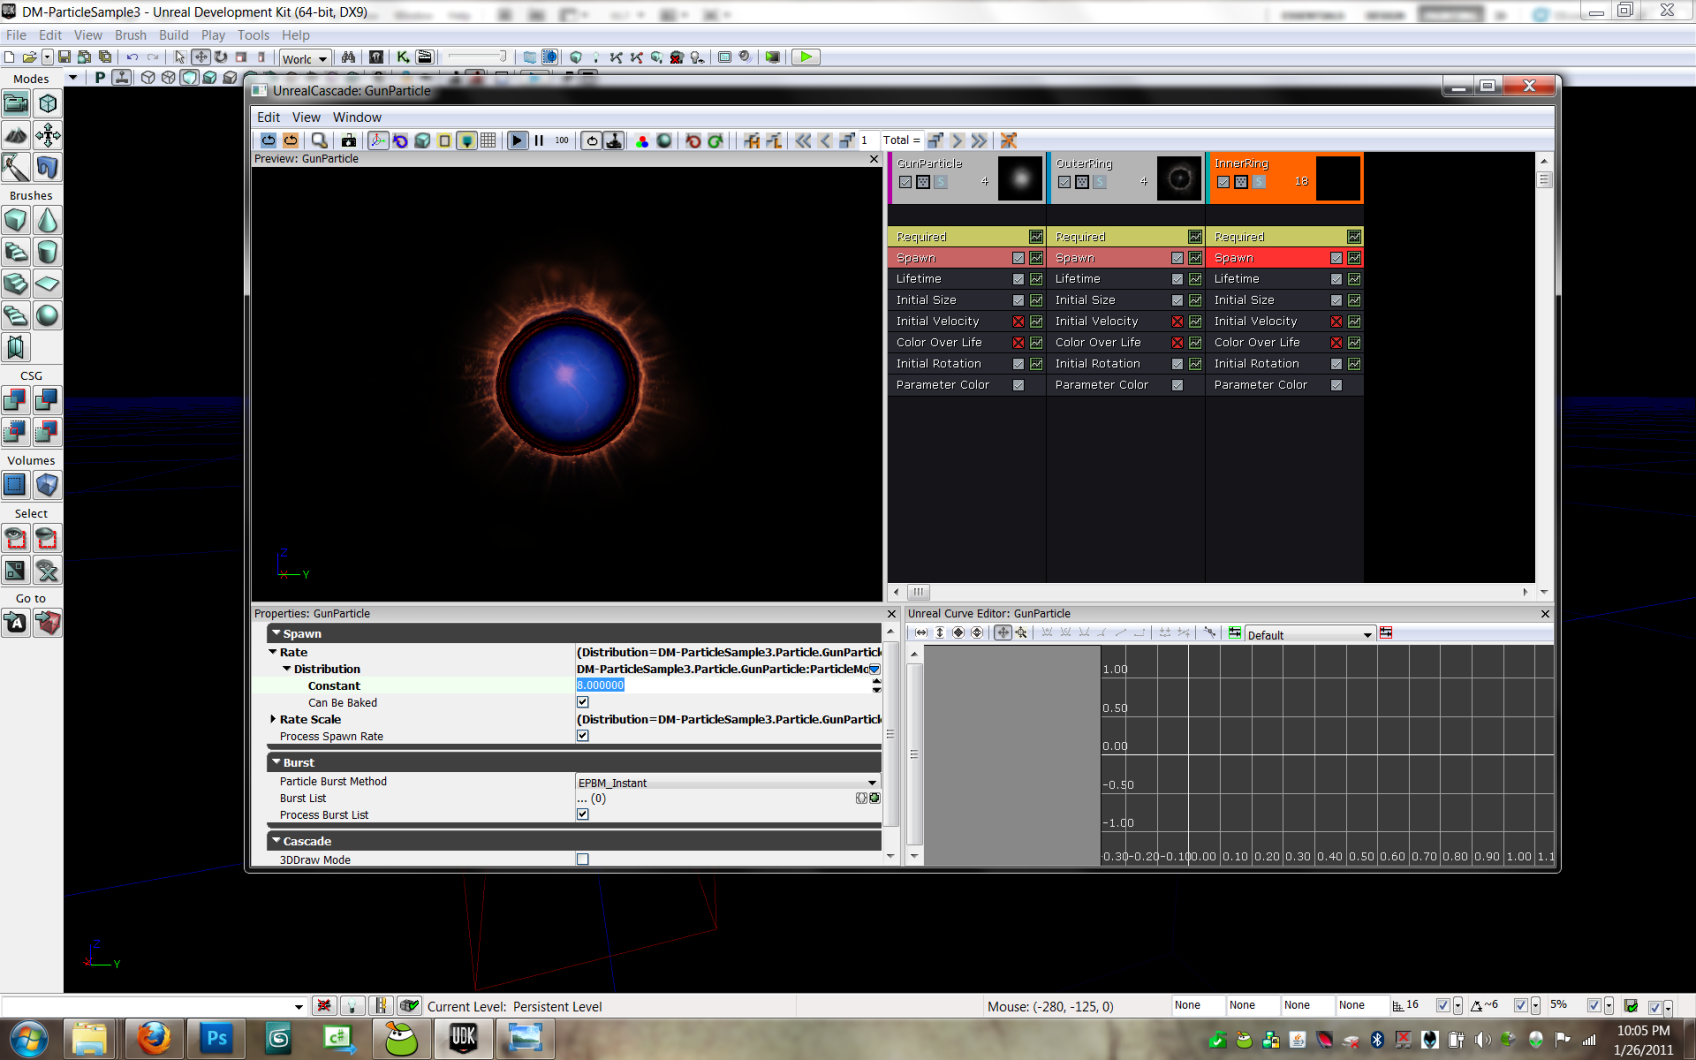
Task: Expand the Rate Scale property
Action: [273, 719]
